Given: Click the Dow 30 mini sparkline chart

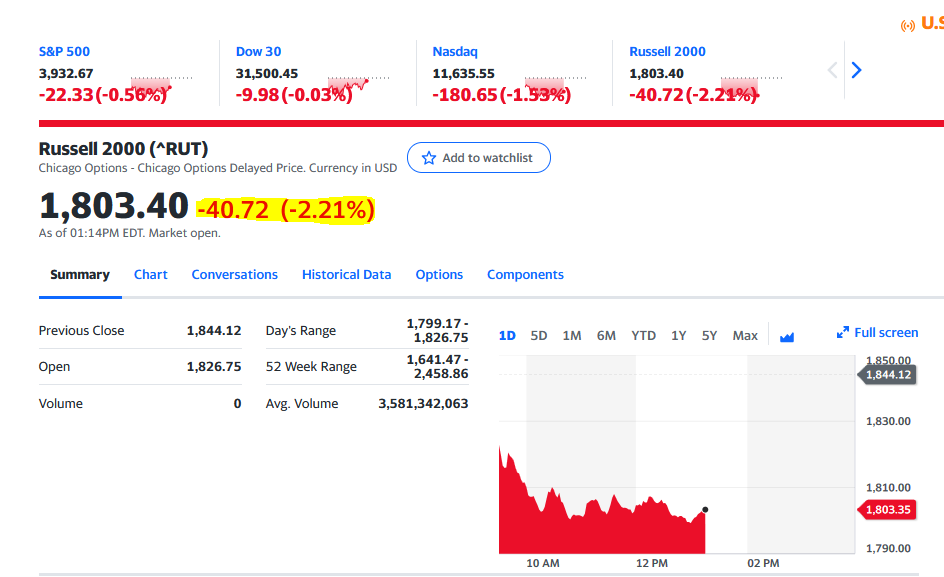Looking at the screenshot, I should pyautogui.click(x=358, y=88).
